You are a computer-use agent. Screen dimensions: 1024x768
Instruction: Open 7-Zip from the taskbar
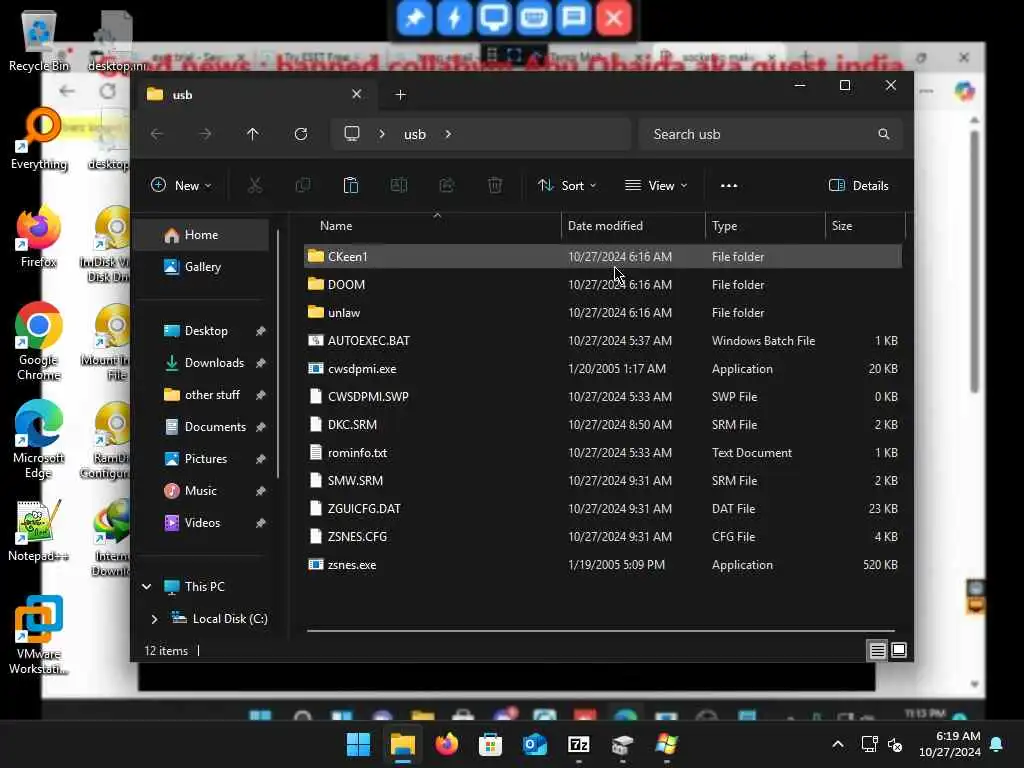pos(579,744)
